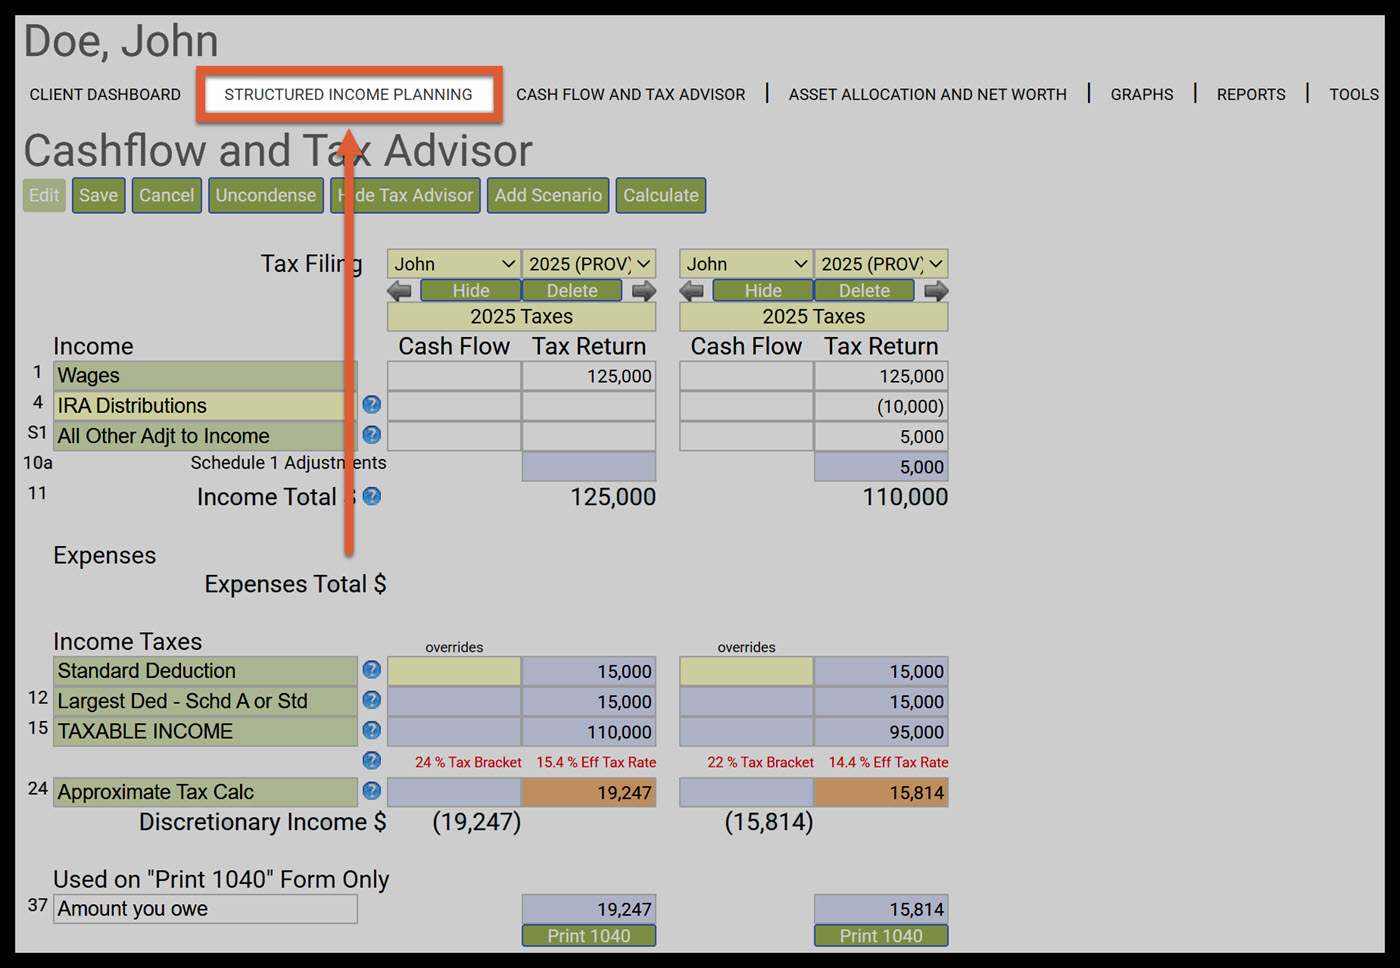Click 24 % Tax Bracket text
The image size is (1400, 968).
[x=468, y=762]
